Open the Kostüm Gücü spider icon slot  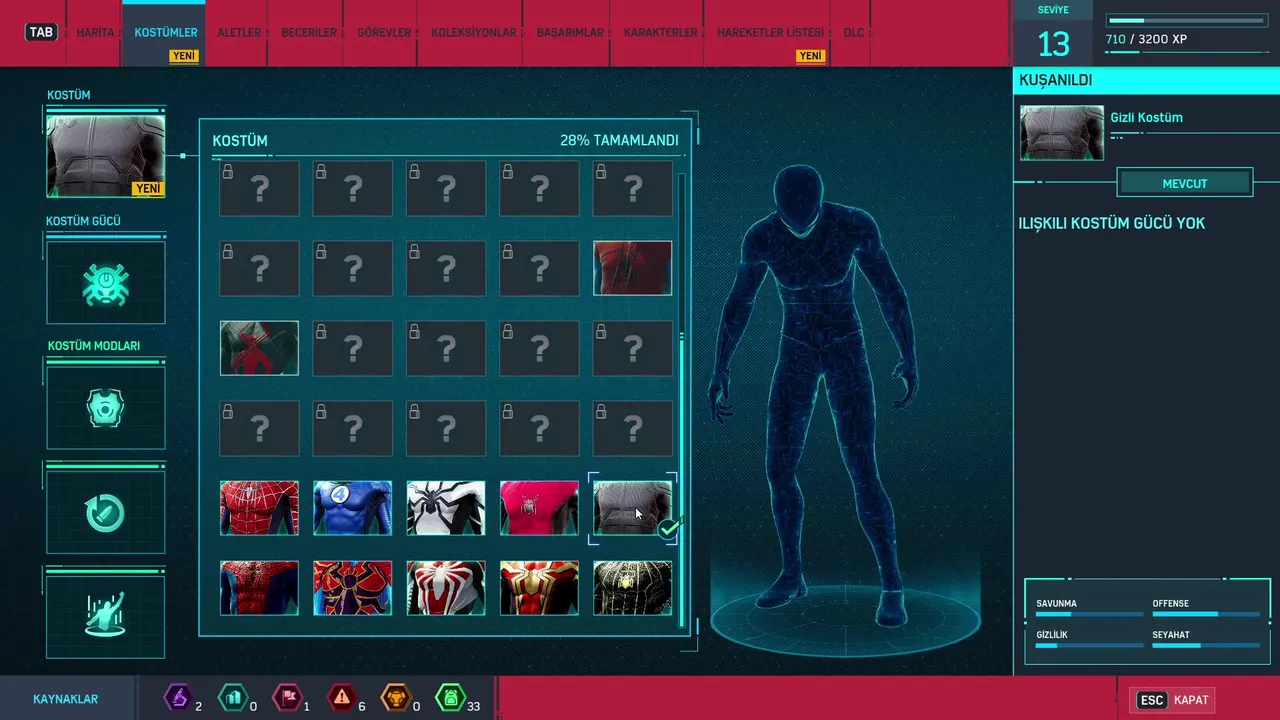click(x=105, y=282)
